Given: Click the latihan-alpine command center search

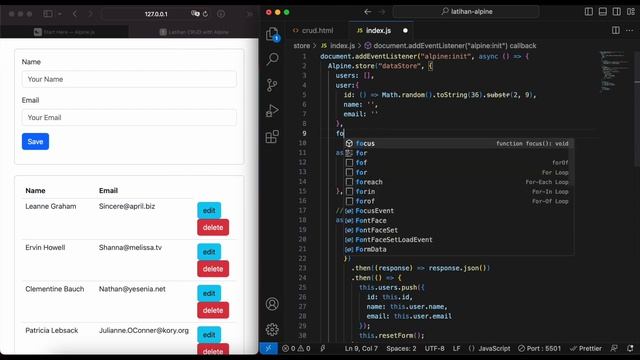Looking at the screenshot, I should 466,12.
